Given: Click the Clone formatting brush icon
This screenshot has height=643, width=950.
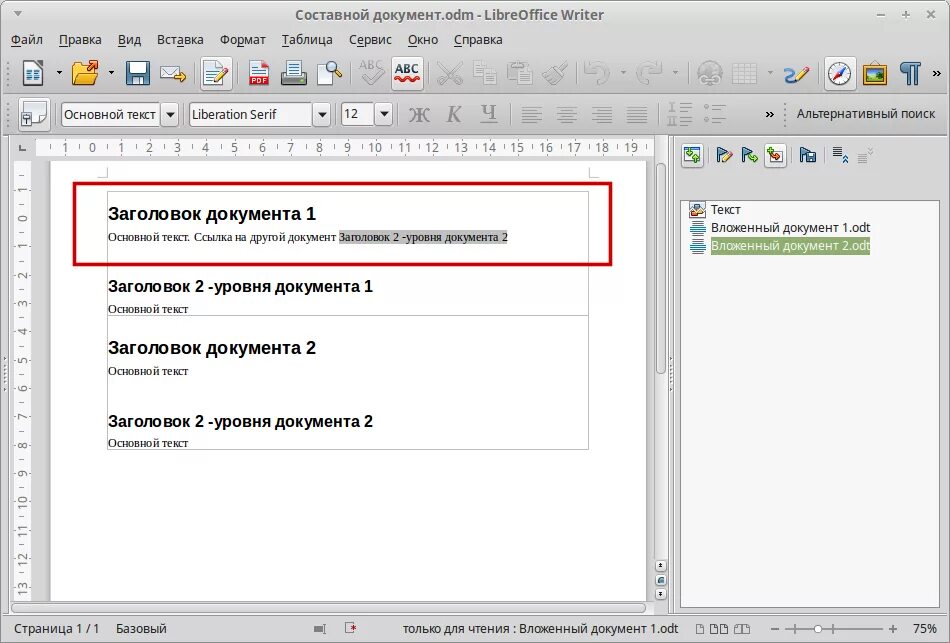Looking at the screenshot, I should tap(554, 73).
